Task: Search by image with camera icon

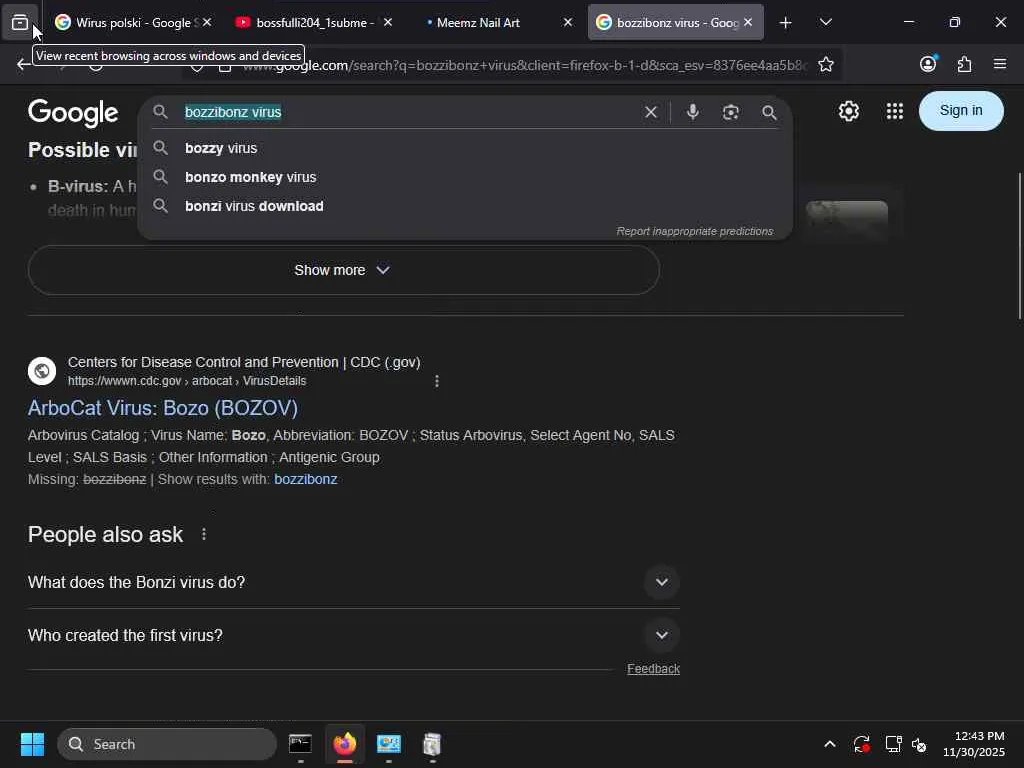Action: 731,112
